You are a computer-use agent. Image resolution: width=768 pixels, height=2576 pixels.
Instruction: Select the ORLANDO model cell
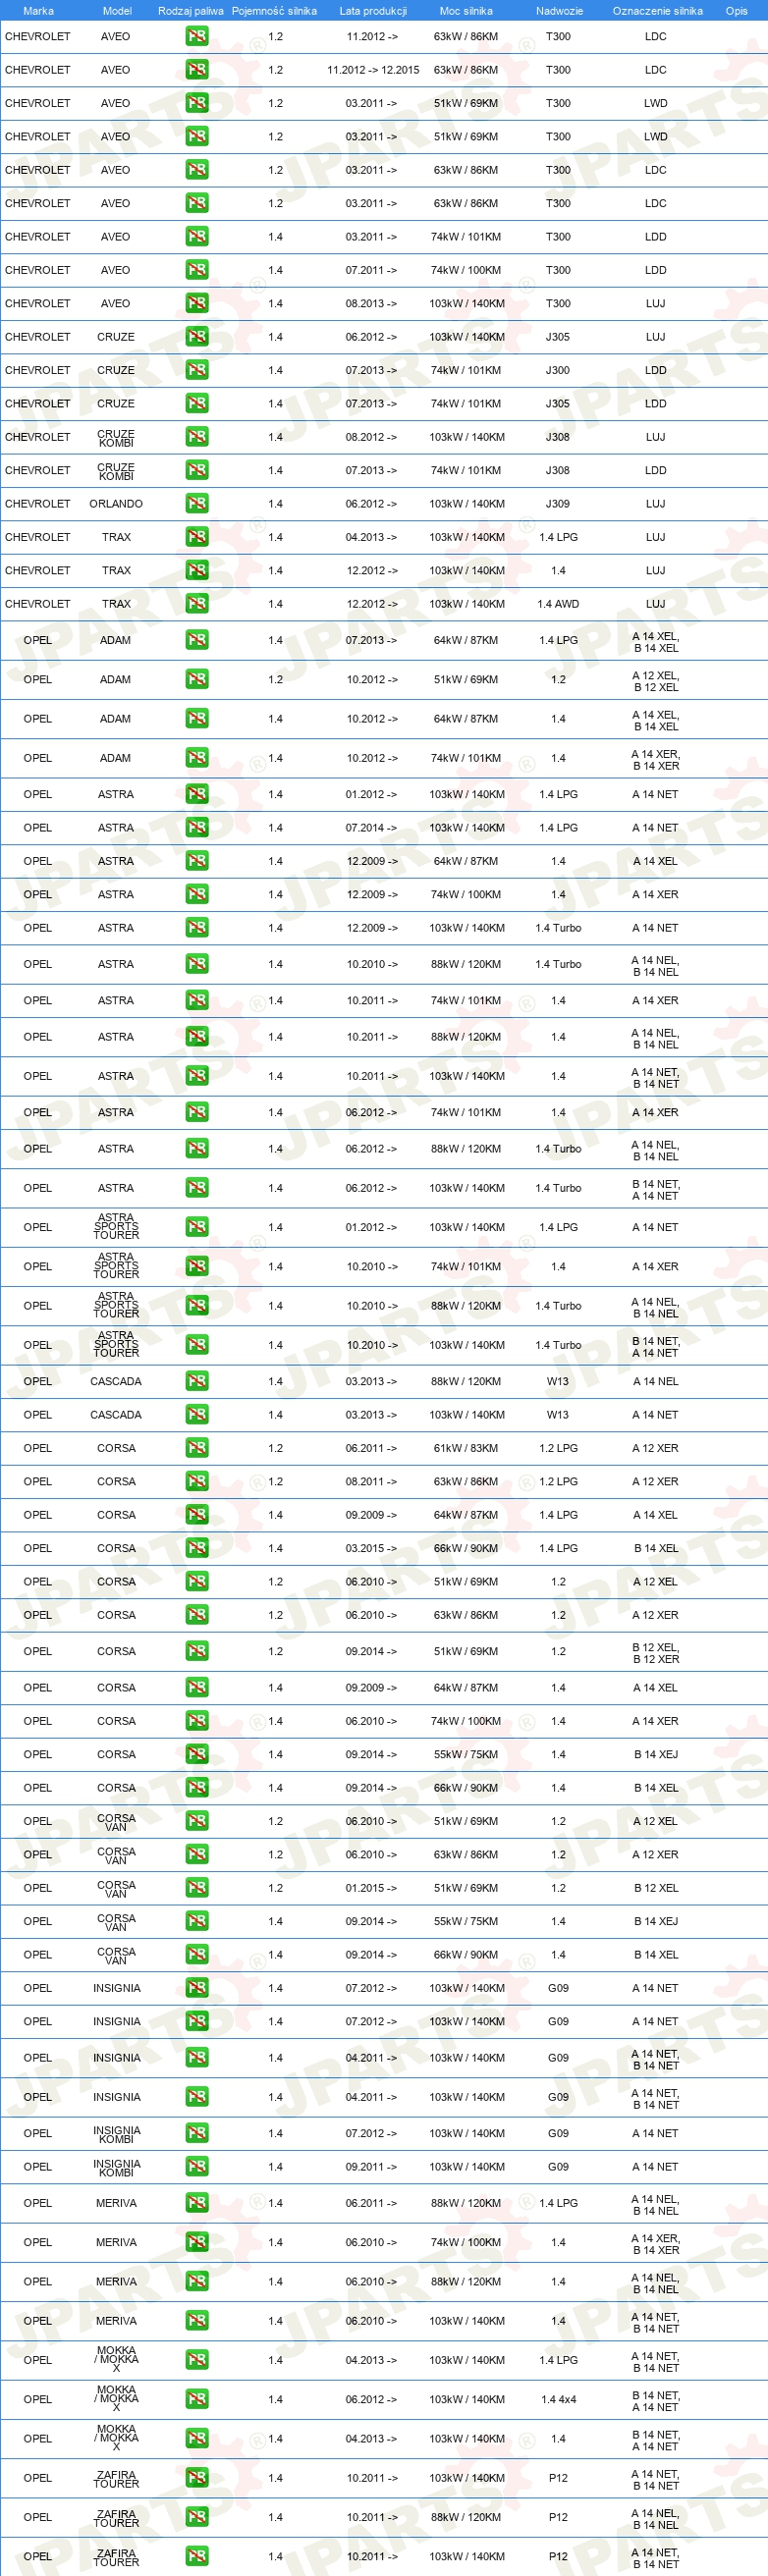coord(116,504)
